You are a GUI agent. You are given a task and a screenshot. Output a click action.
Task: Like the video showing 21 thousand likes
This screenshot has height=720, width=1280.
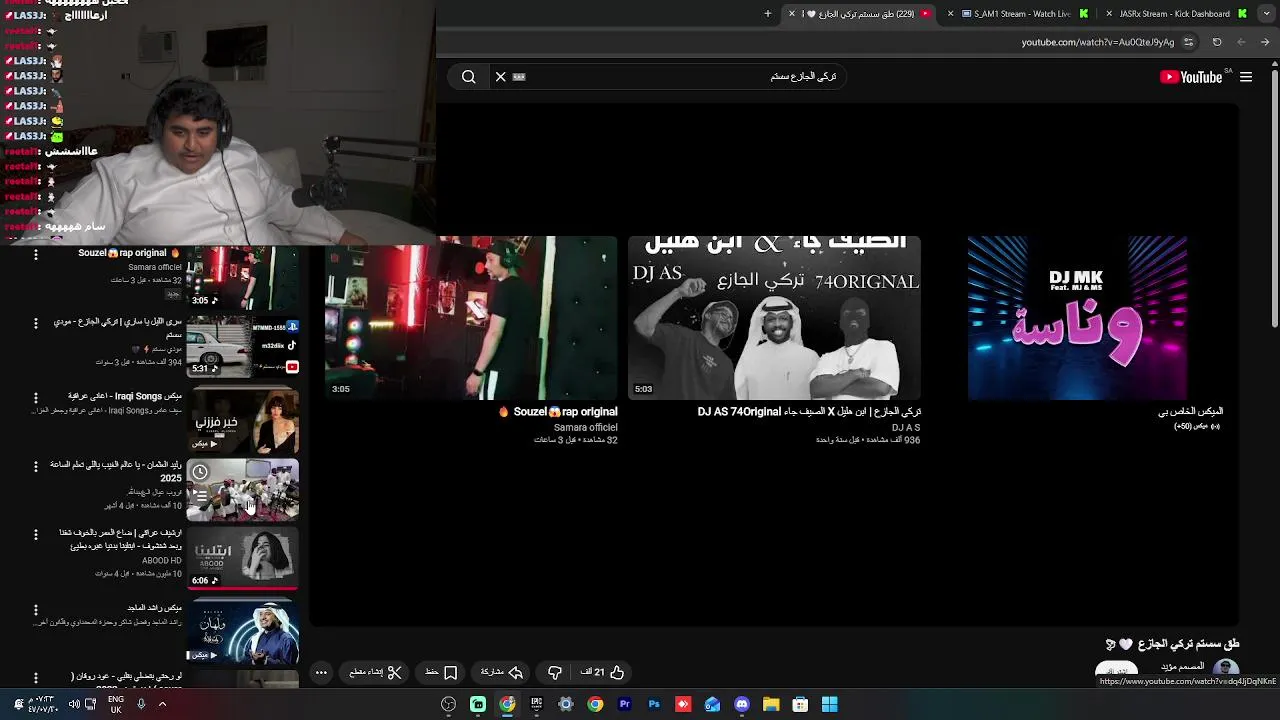pos(603,672)
